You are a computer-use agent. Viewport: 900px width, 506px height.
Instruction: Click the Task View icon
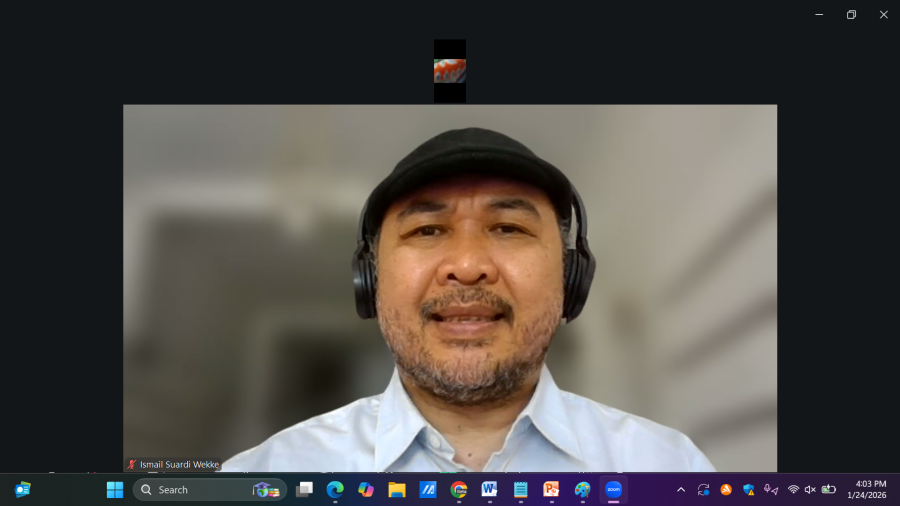click(x=304, y=489)
